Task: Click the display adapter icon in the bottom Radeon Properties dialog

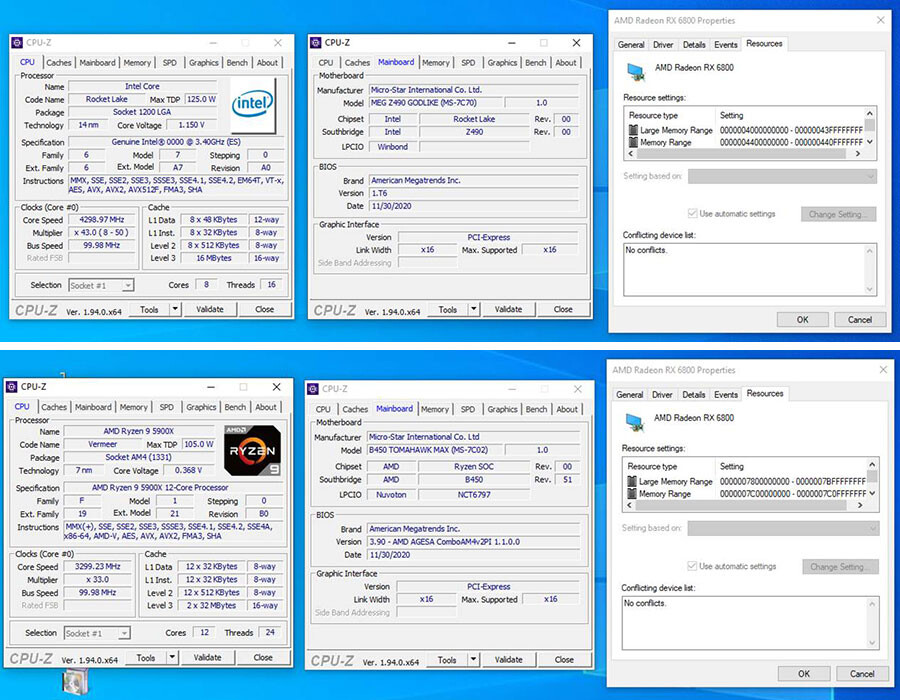Action: point(633,419)
